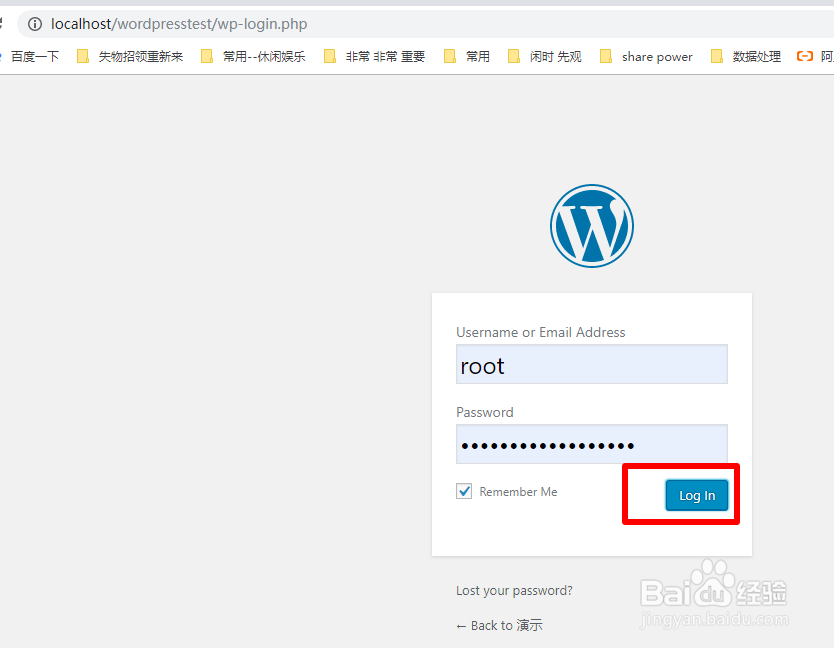
Task: Click the orange bracket bookmark icon
Action: pos(804,56)
